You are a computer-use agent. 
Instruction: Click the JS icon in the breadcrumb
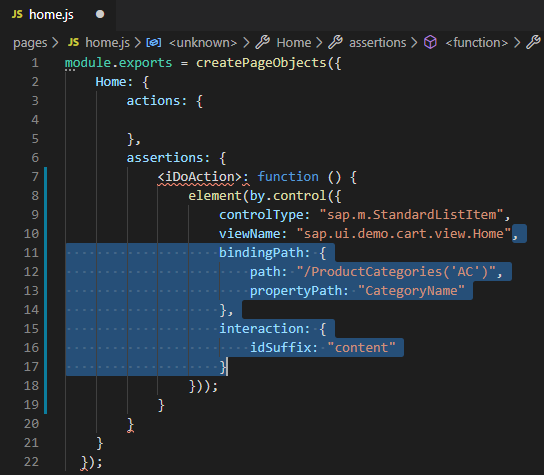pos(74,42)
